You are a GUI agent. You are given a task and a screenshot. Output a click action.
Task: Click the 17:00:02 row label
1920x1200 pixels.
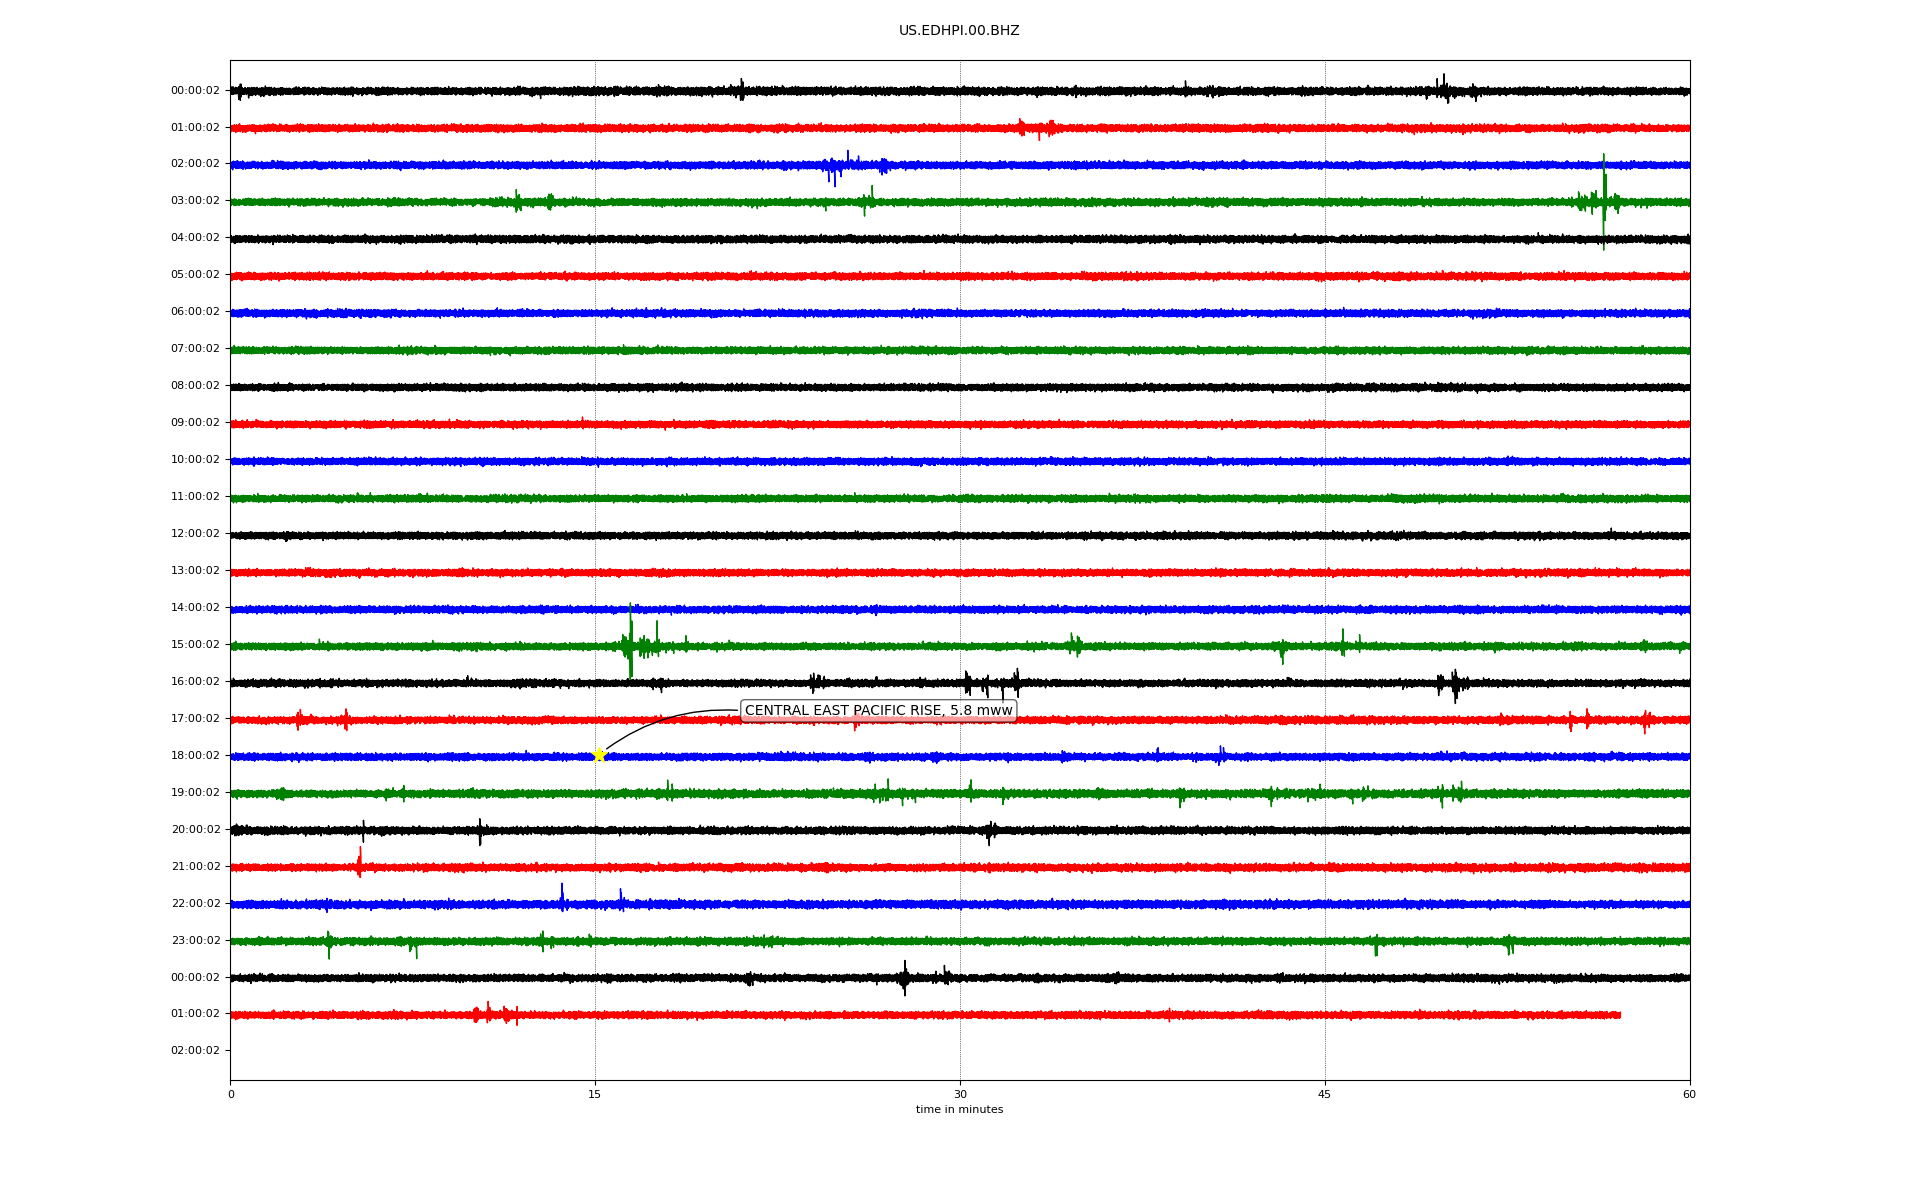point(195,719)
